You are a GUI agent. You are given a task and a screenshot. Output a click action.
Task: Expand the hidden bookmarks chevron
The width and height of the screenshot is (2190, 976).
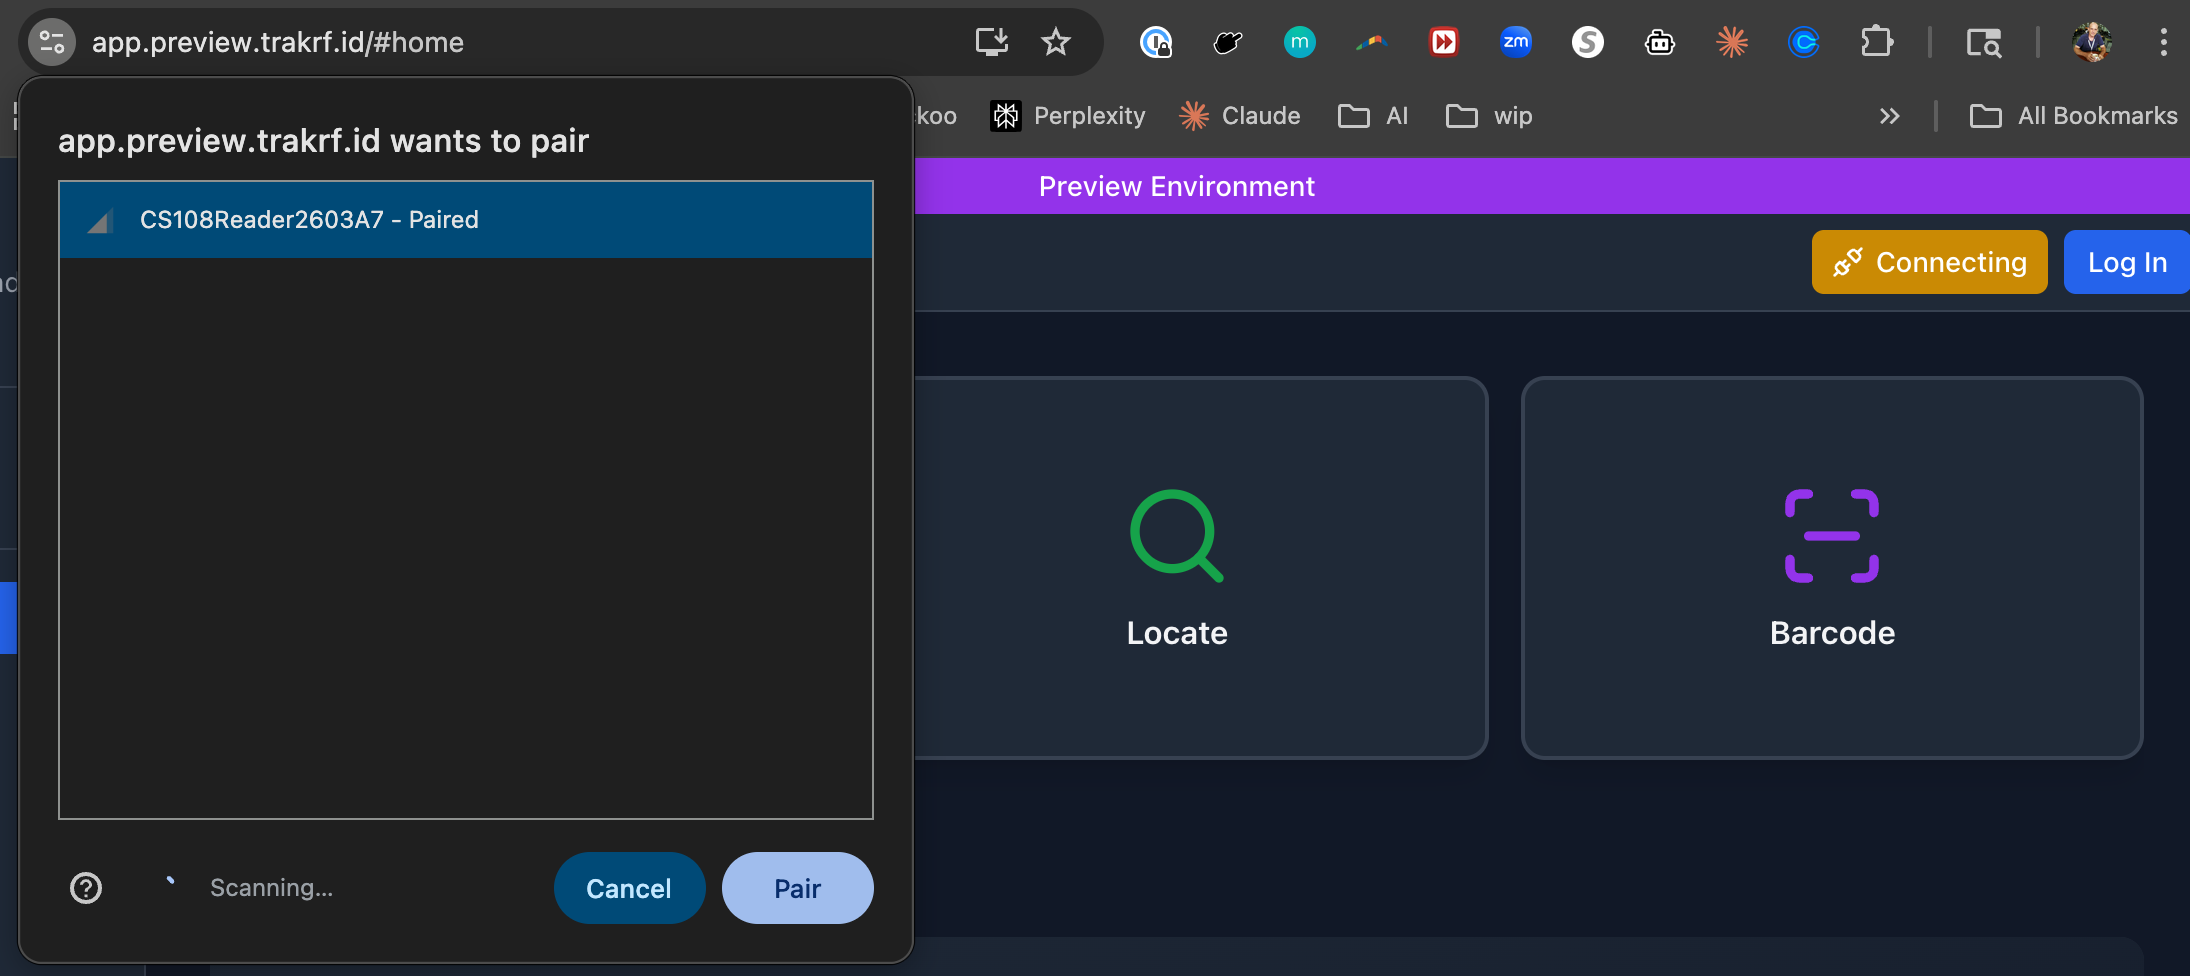(x=1889, y=116)
